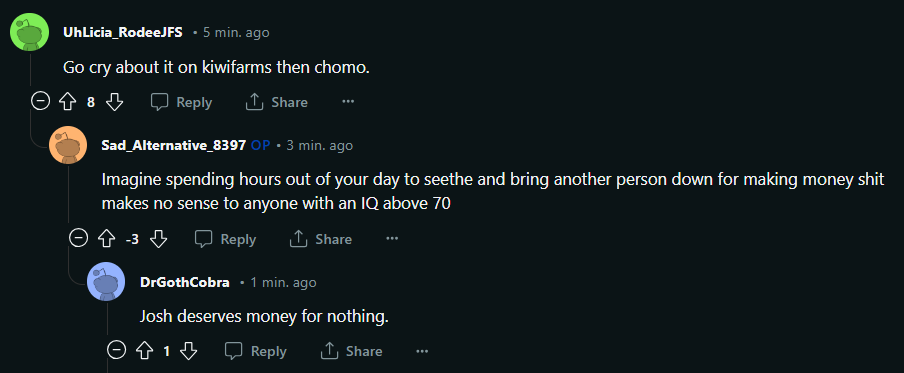Open the DrGothCobra username link
Screen dimensions: 904x373
[x=184, y=282]
